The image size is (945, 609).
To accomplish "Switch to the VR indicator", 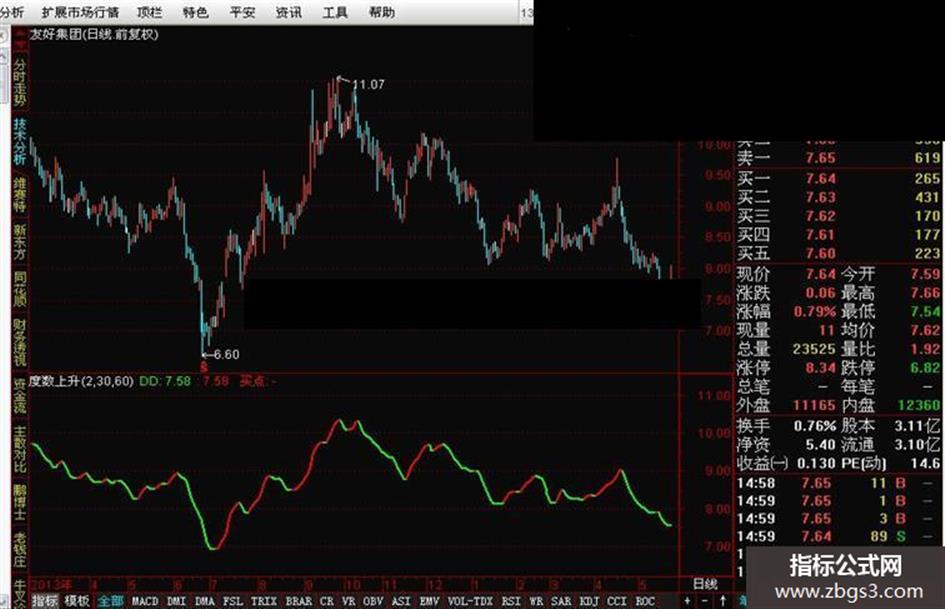I will tap(348, 601).
